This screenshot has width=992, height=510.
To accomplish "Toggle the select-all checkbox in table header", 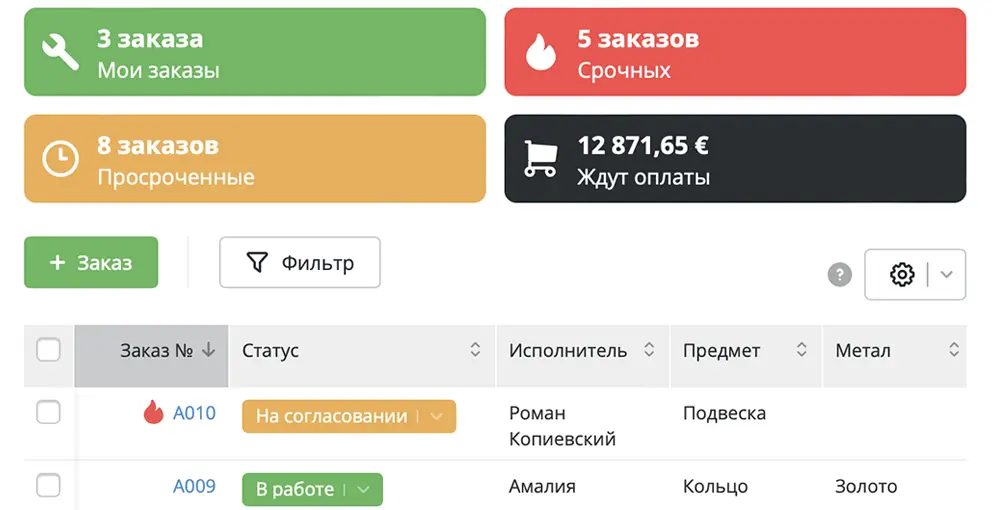I will pos(48,350).
